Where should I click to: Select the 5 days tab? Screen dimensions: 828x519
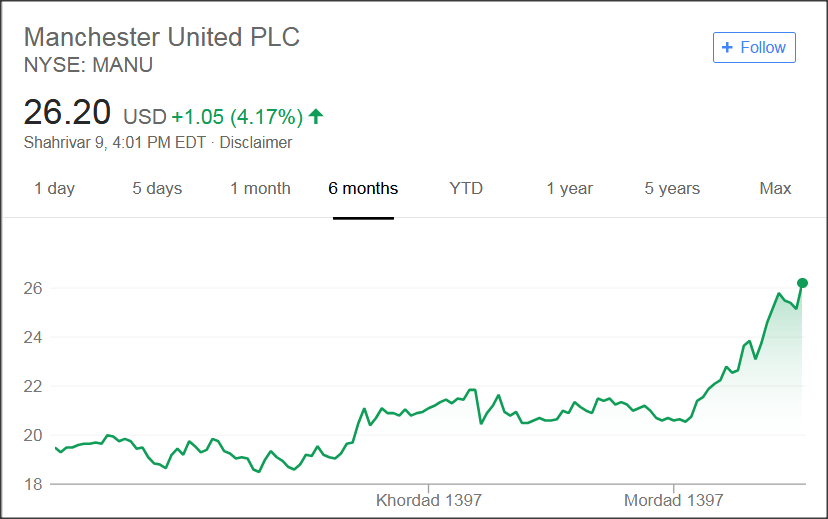point(157,188)
